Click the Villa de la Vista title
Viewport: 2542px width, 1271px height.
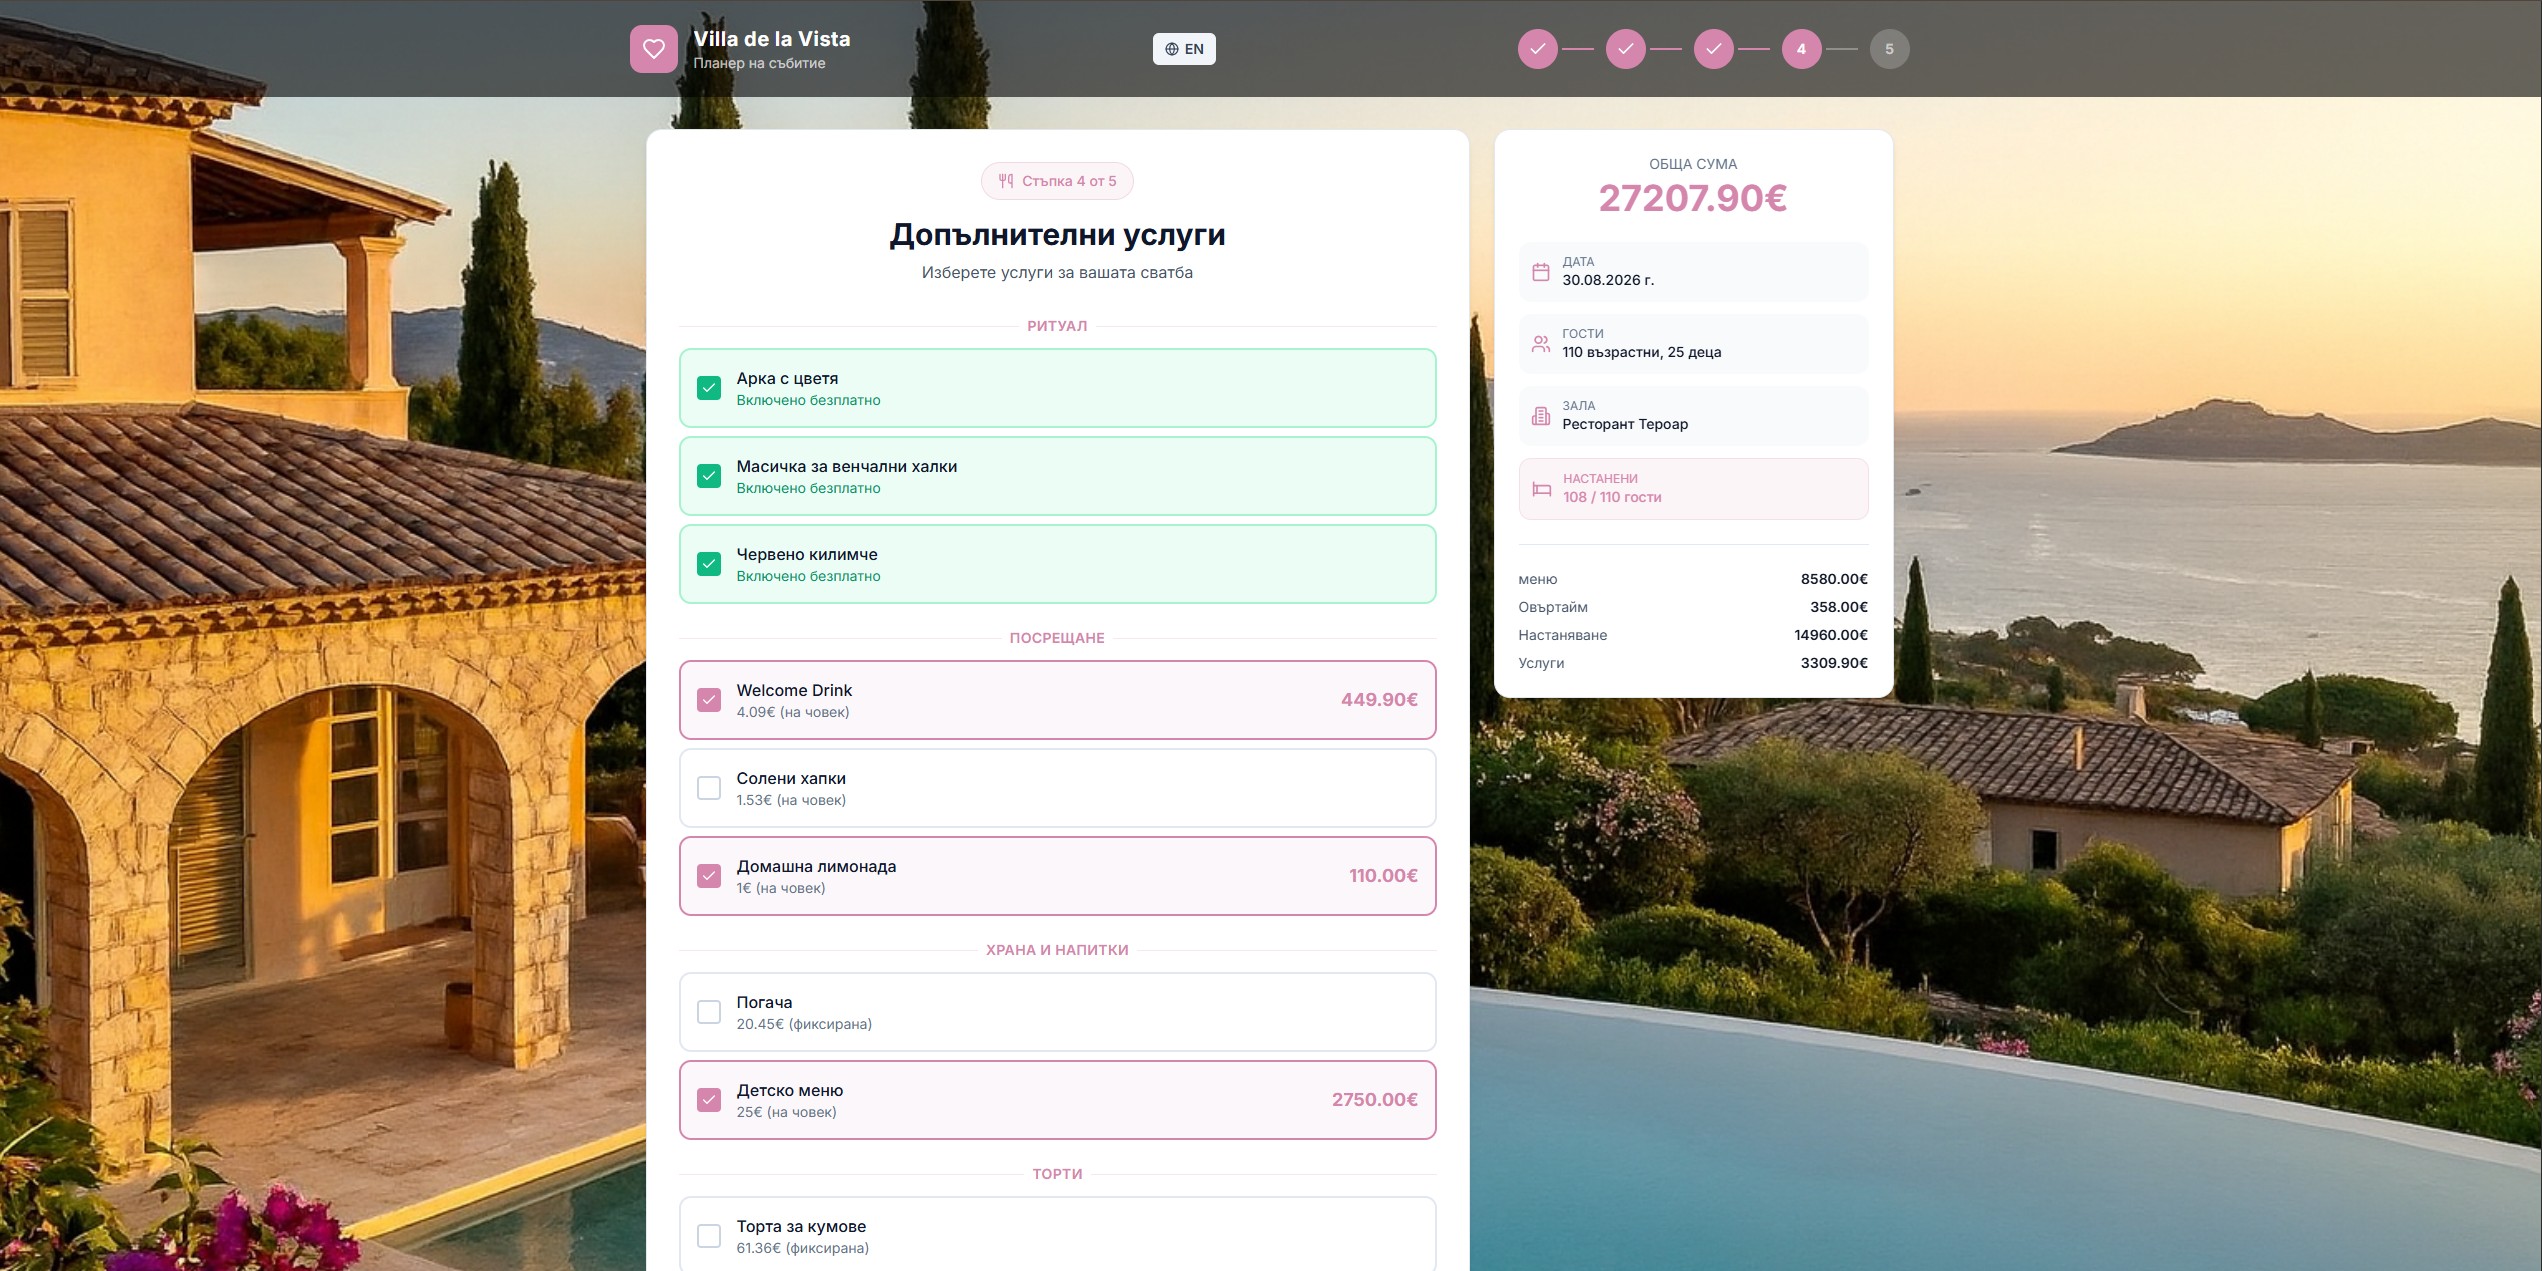coord(772,39)
